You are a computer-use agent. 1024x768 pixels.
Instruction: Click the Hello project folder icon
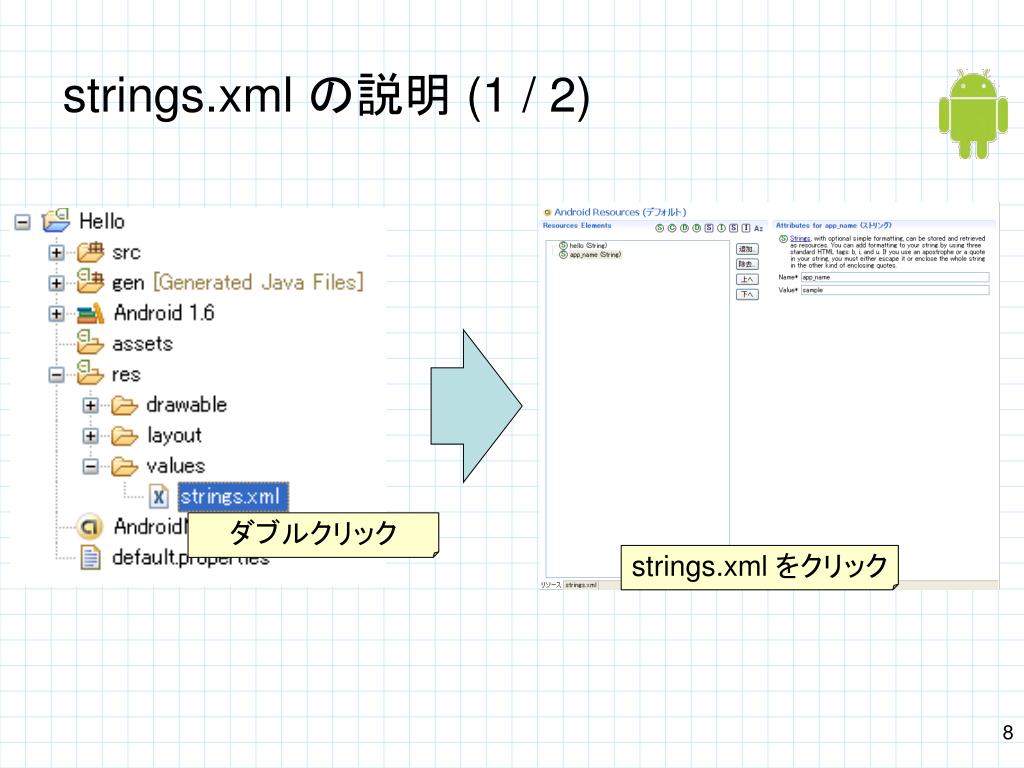pos(56,221)
